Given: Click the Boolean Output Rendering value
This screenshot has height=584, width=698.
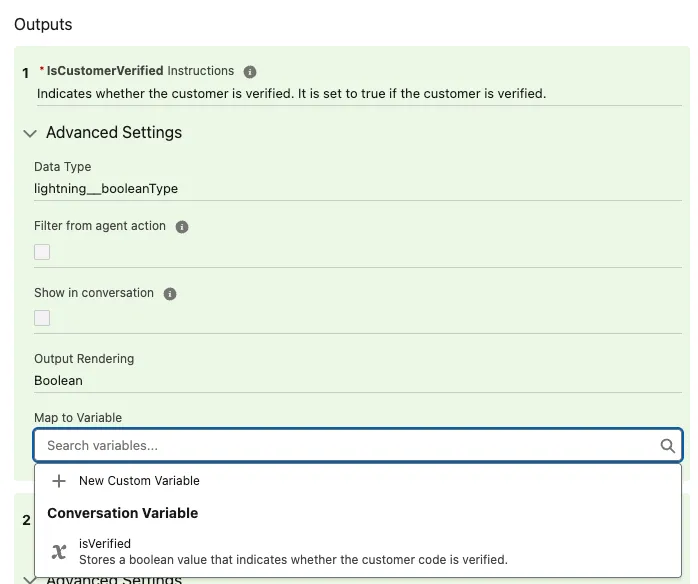Looking at the screenshot, I should (58, 381).
